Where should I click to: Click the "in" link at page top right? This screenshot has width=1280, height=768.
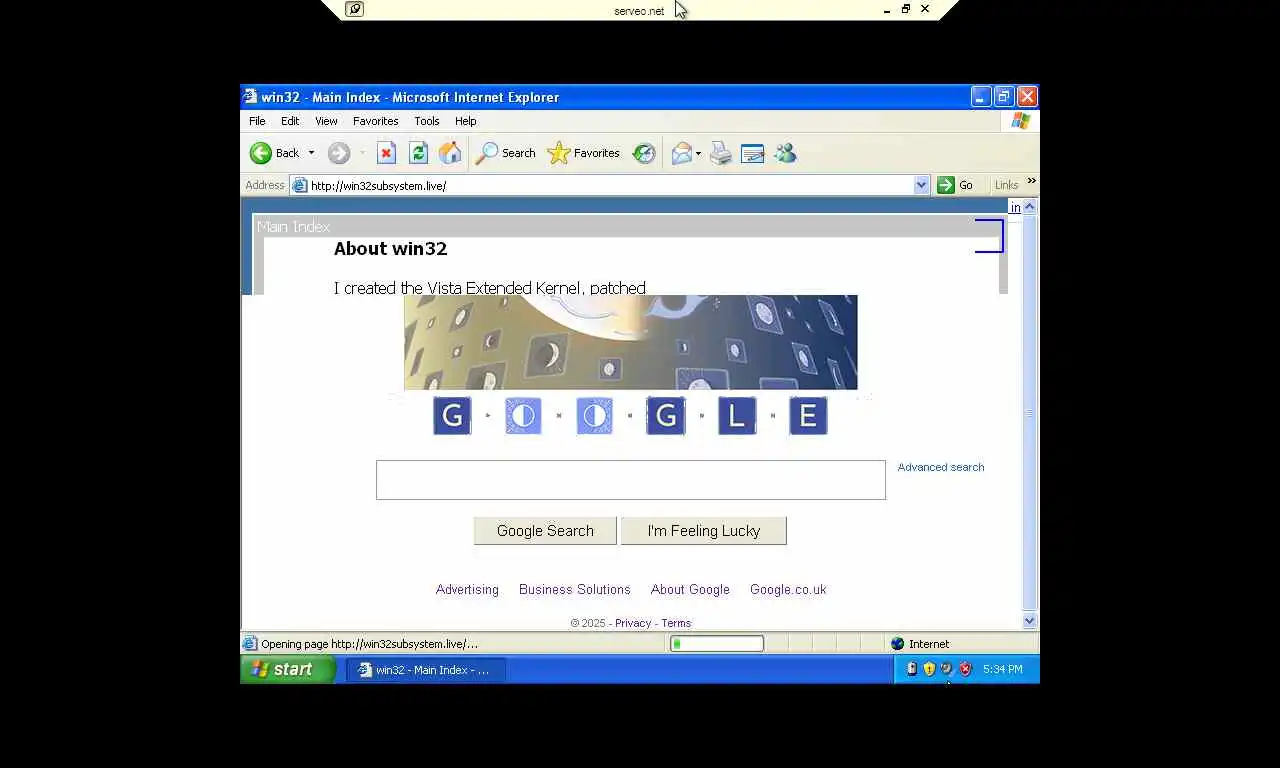pyautogui.click(x=1015, y=207)
